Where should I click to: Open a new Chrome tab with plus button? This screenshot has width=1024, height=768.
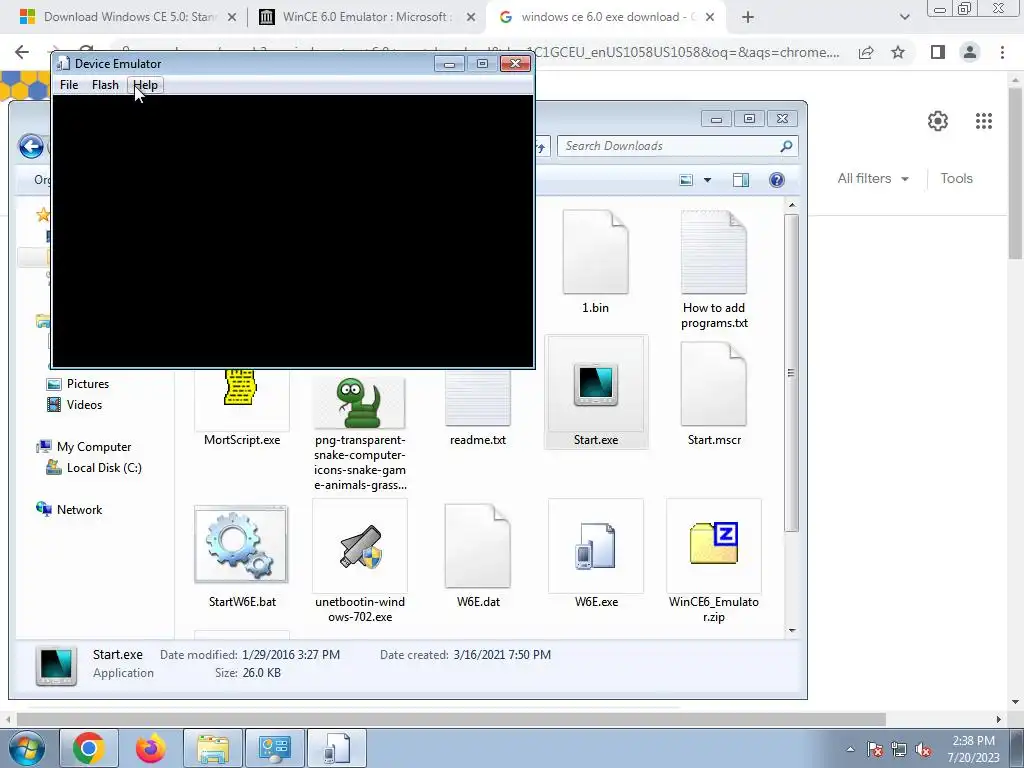pyautogui.click(x=748, y=17)
